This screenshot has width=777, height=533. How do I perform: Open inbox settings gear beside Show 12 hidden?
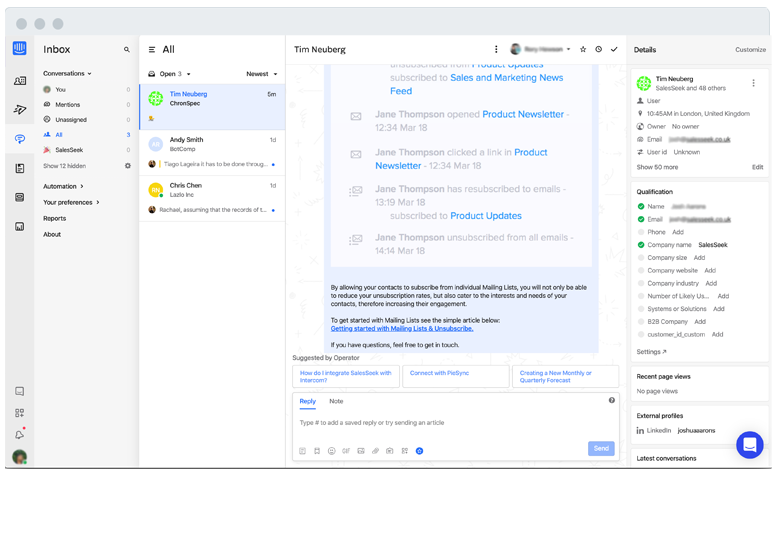point(128,166)
